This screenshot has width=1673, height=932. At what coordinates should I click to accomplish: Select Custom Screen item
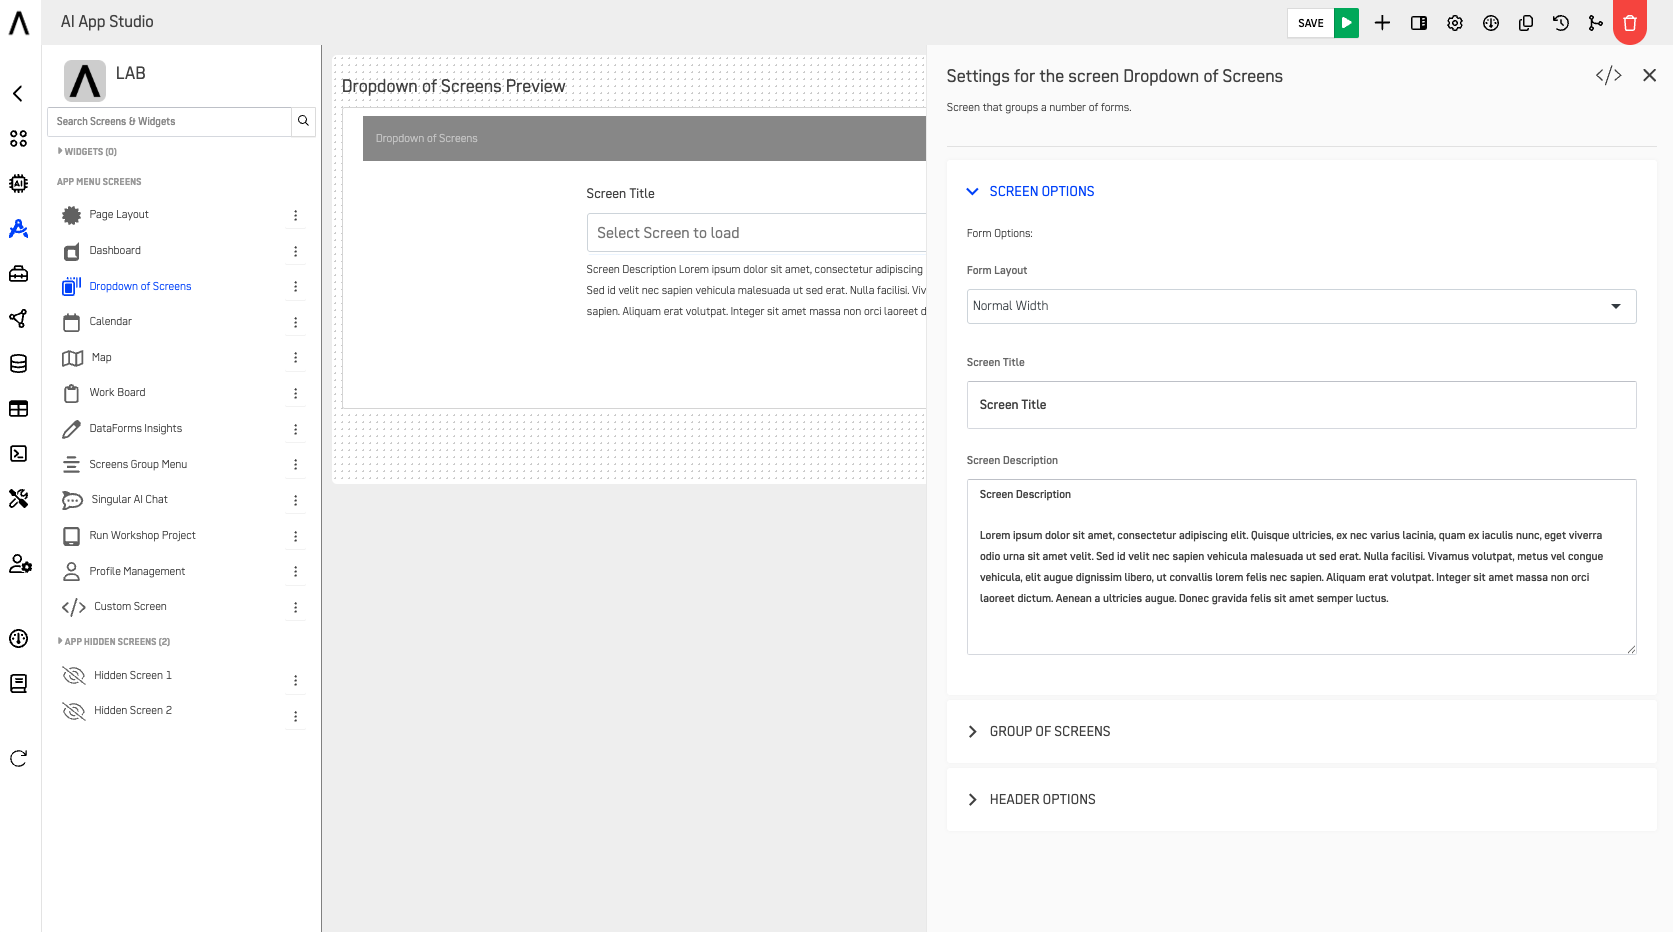click(x=130, y=607)
